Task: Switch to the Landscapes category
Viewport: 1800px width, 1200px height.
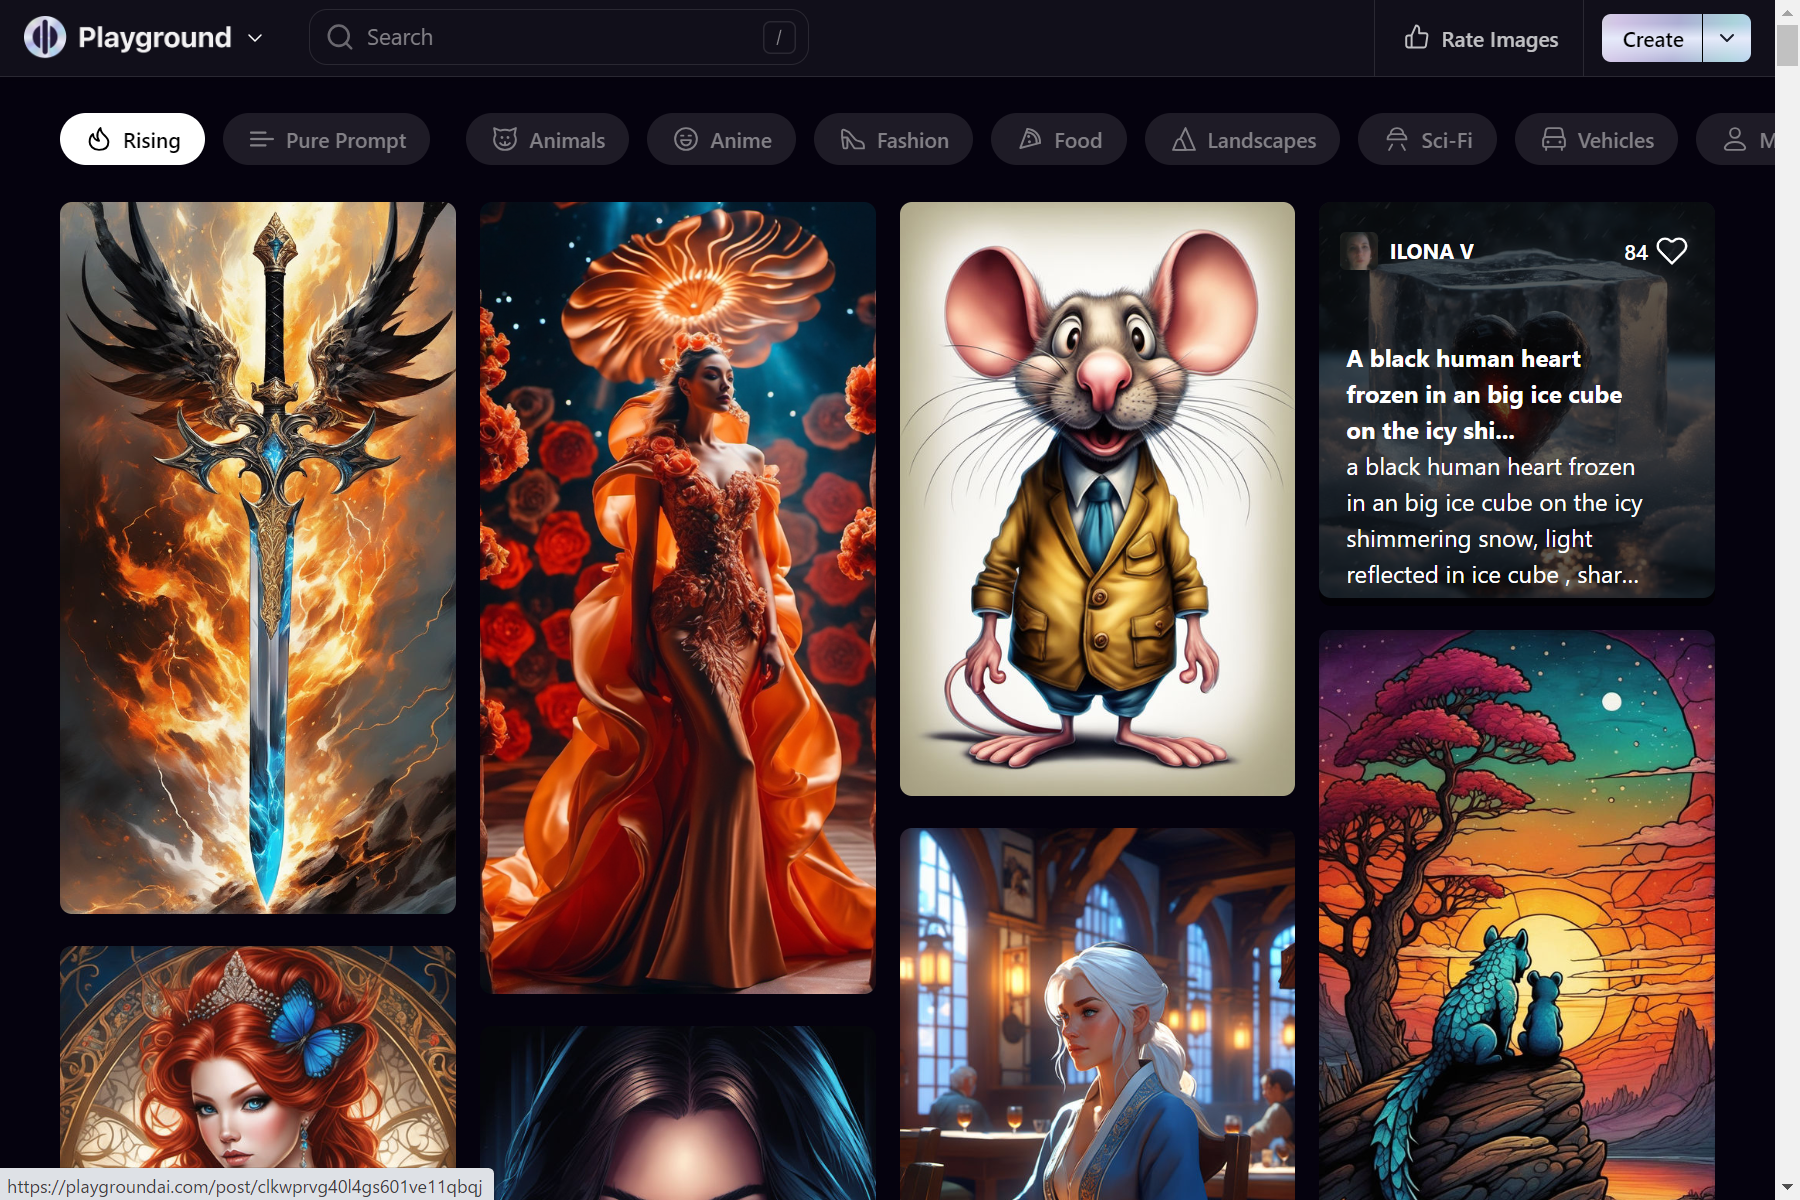Action: tap(1242, 140)
